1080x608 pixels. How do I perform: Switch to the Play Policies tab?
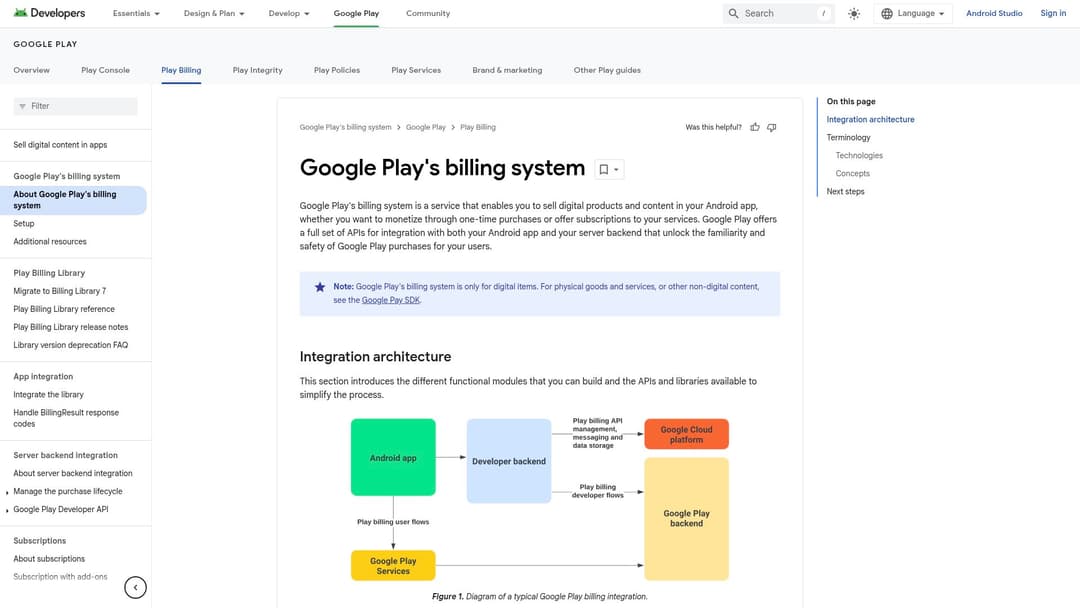click(337, 70)
